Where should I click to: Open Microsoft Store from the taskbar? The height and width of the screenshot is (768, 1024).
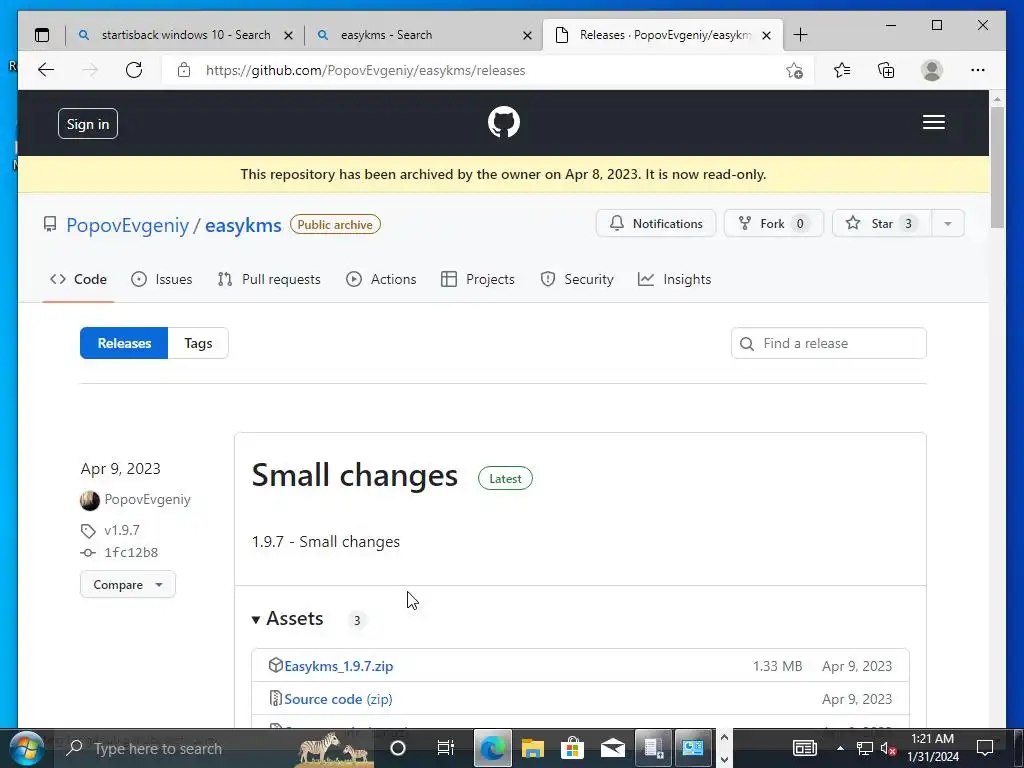572,748
